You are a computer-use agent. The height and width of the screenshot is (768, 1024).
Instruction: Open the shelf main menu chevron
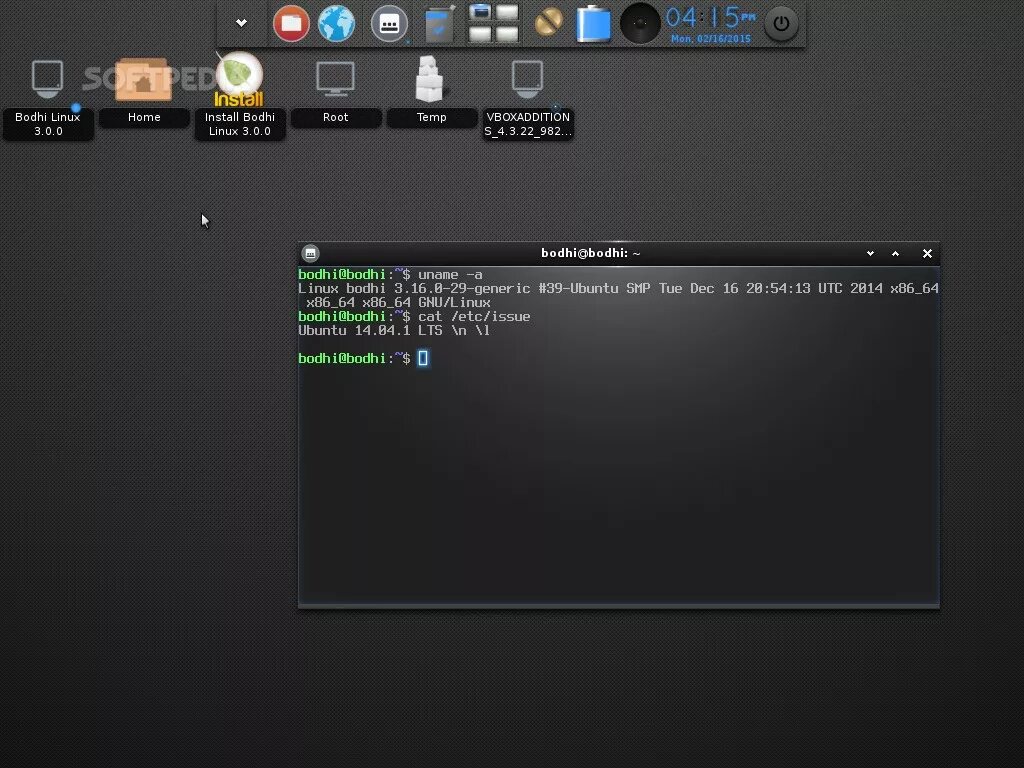(241, 23)
